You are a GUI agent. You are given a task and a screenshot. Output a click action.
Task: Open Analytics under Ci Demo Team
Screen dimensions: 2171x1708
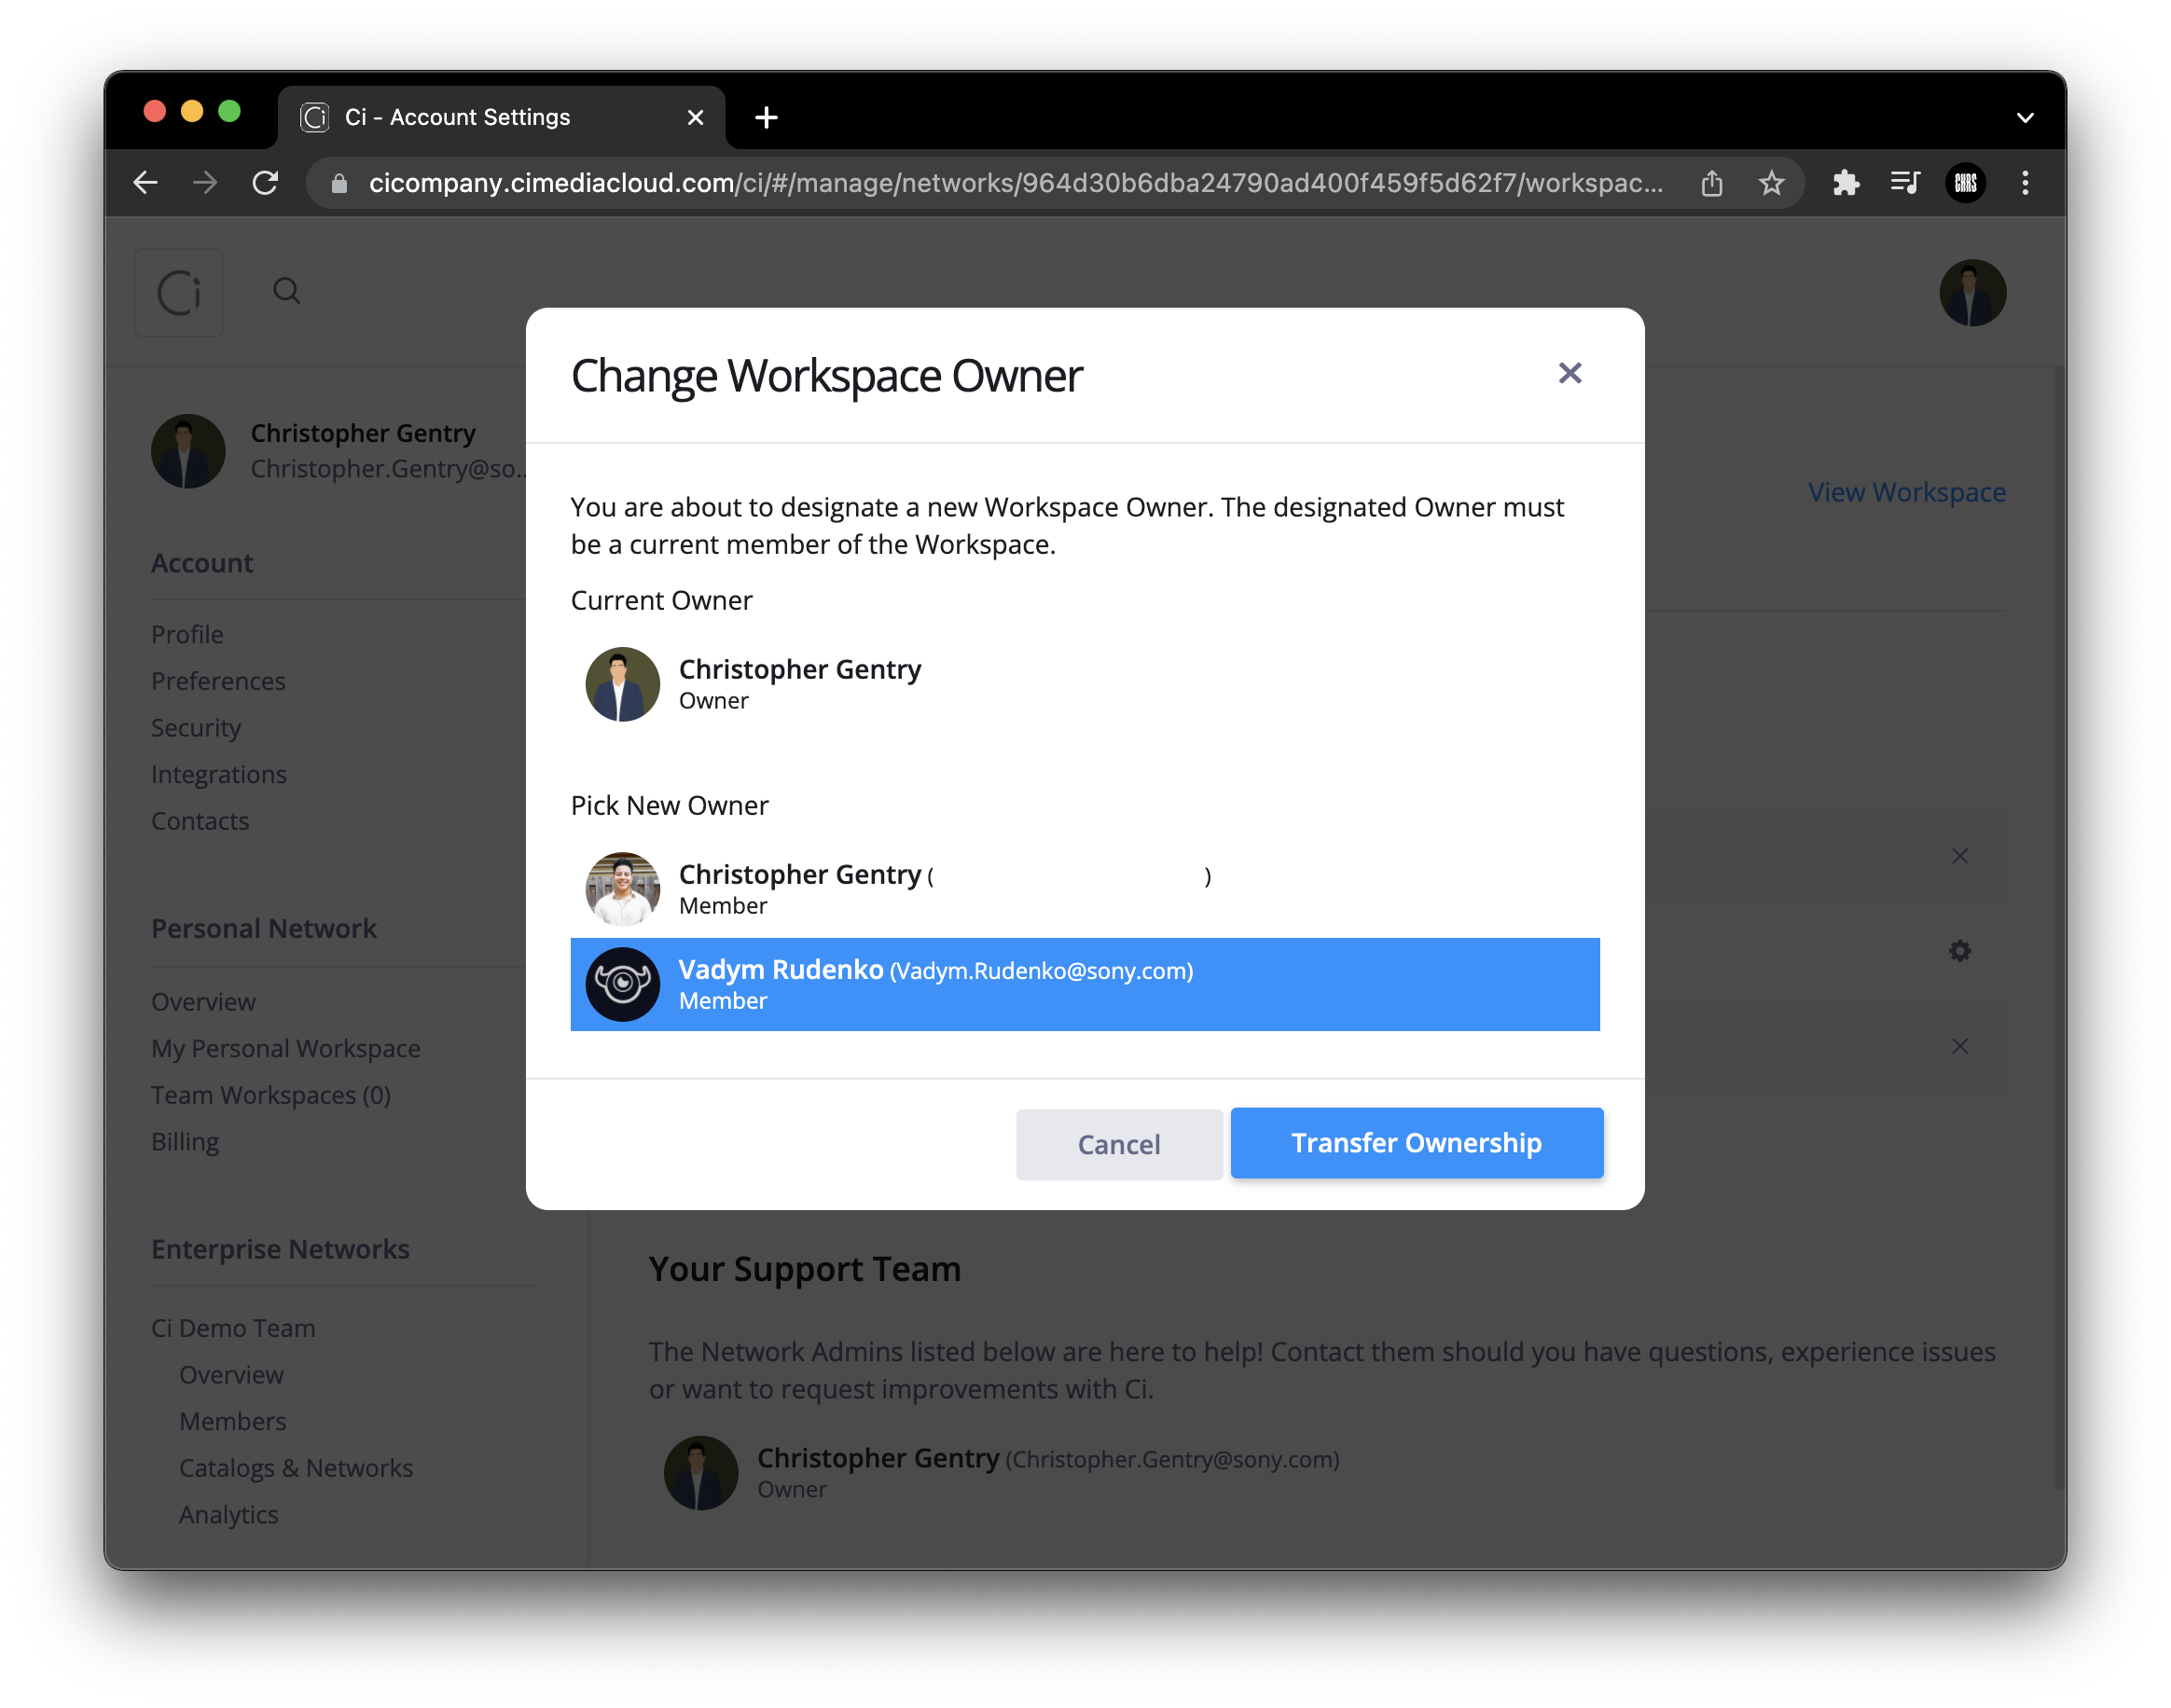click(x=229, y=1515)
